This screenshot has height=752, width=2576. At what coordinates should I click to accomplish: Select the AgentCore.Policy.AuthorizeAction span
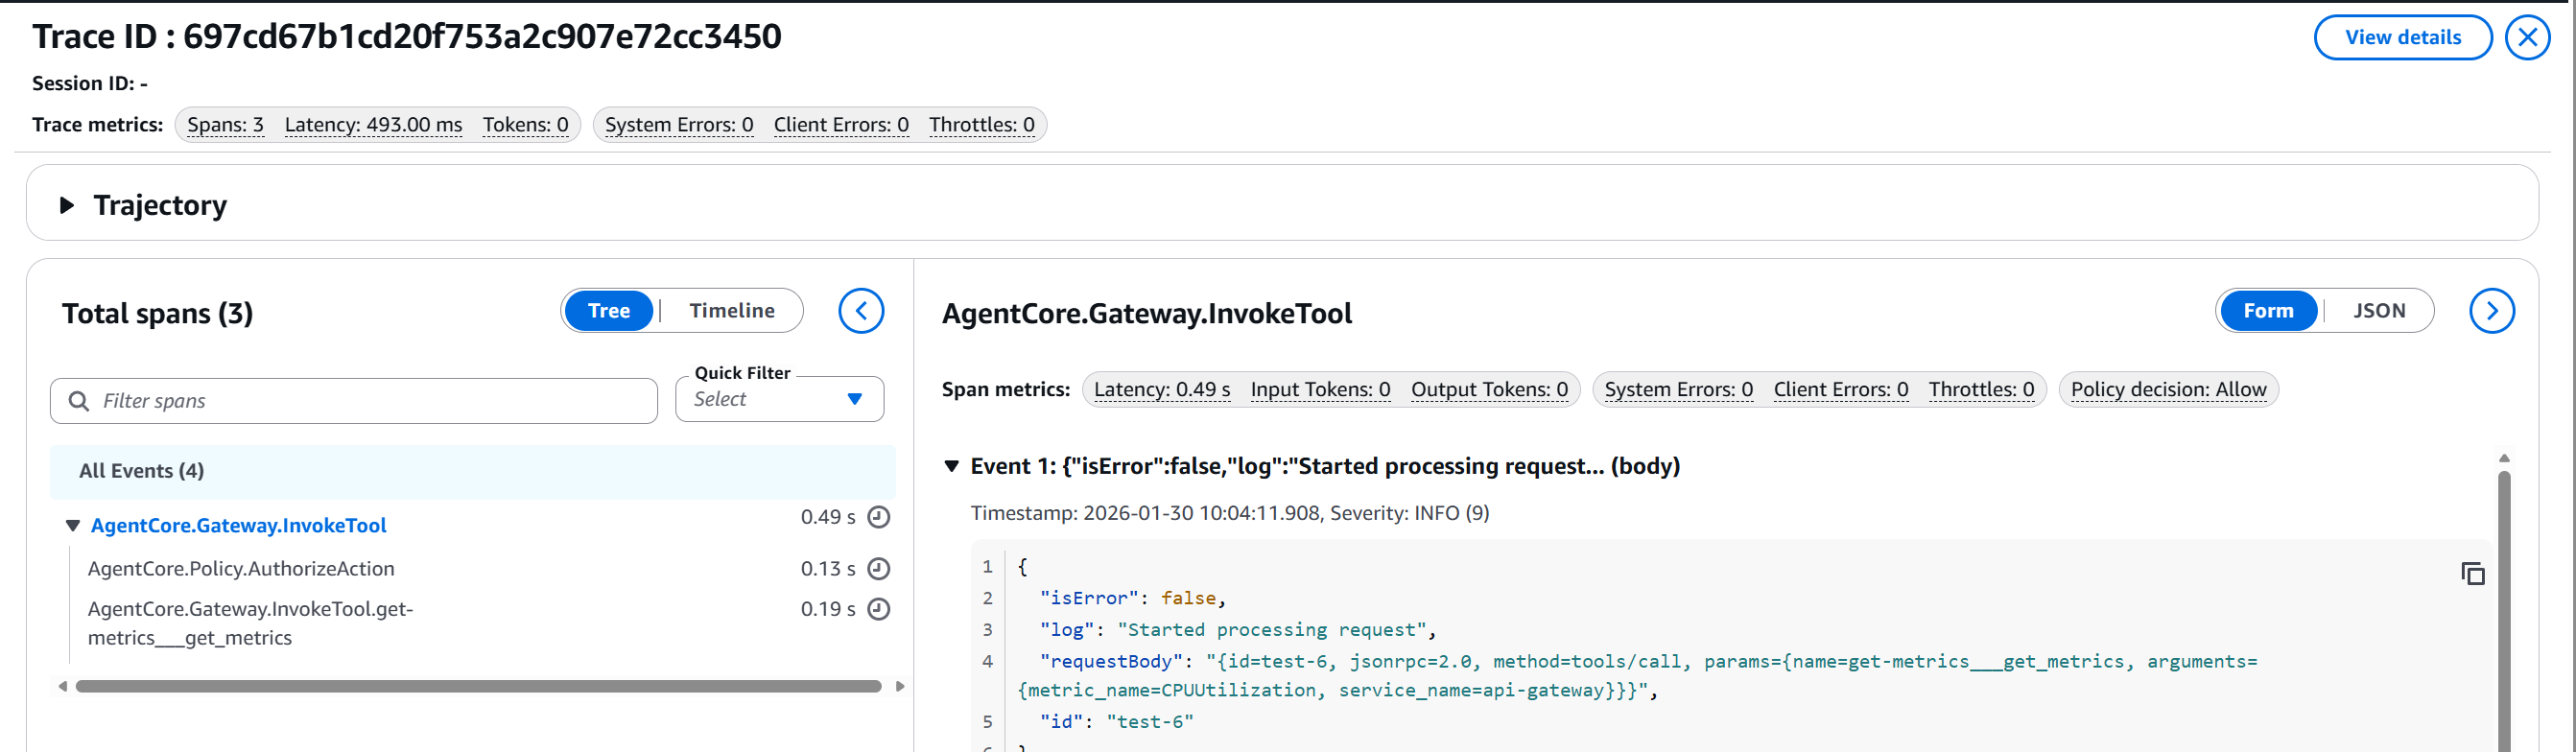point(241,569)
